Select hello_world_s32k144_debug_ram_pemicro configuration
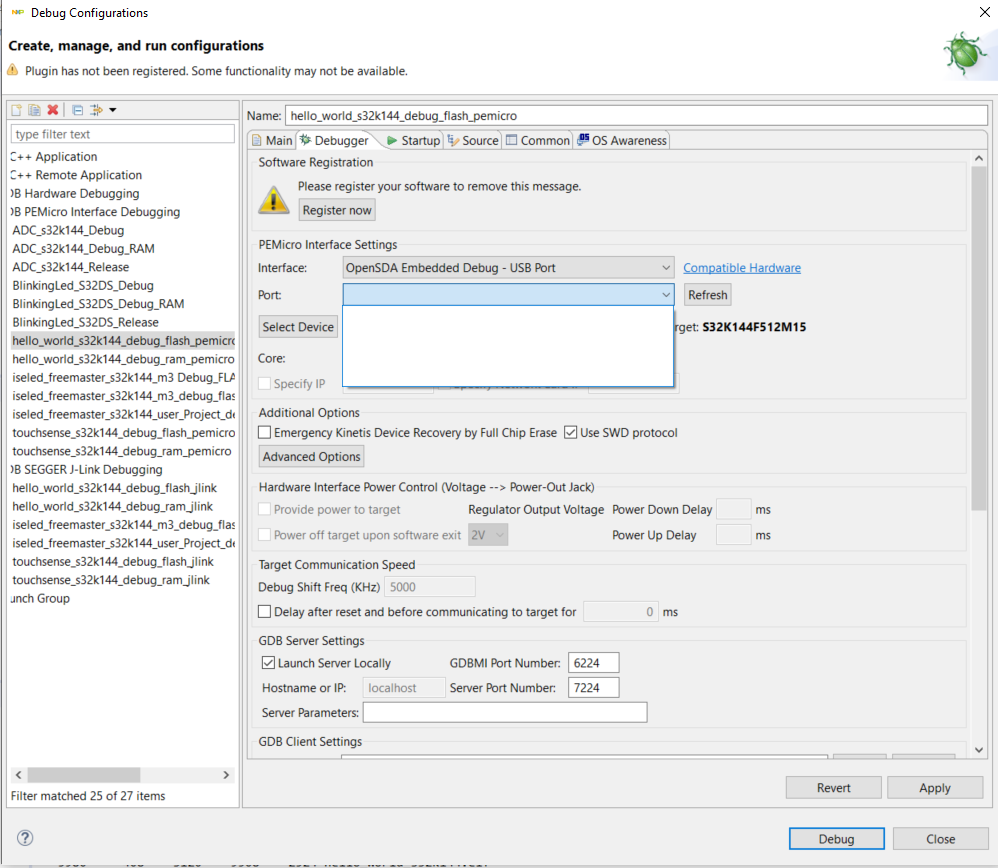 [x=123, y=360]
